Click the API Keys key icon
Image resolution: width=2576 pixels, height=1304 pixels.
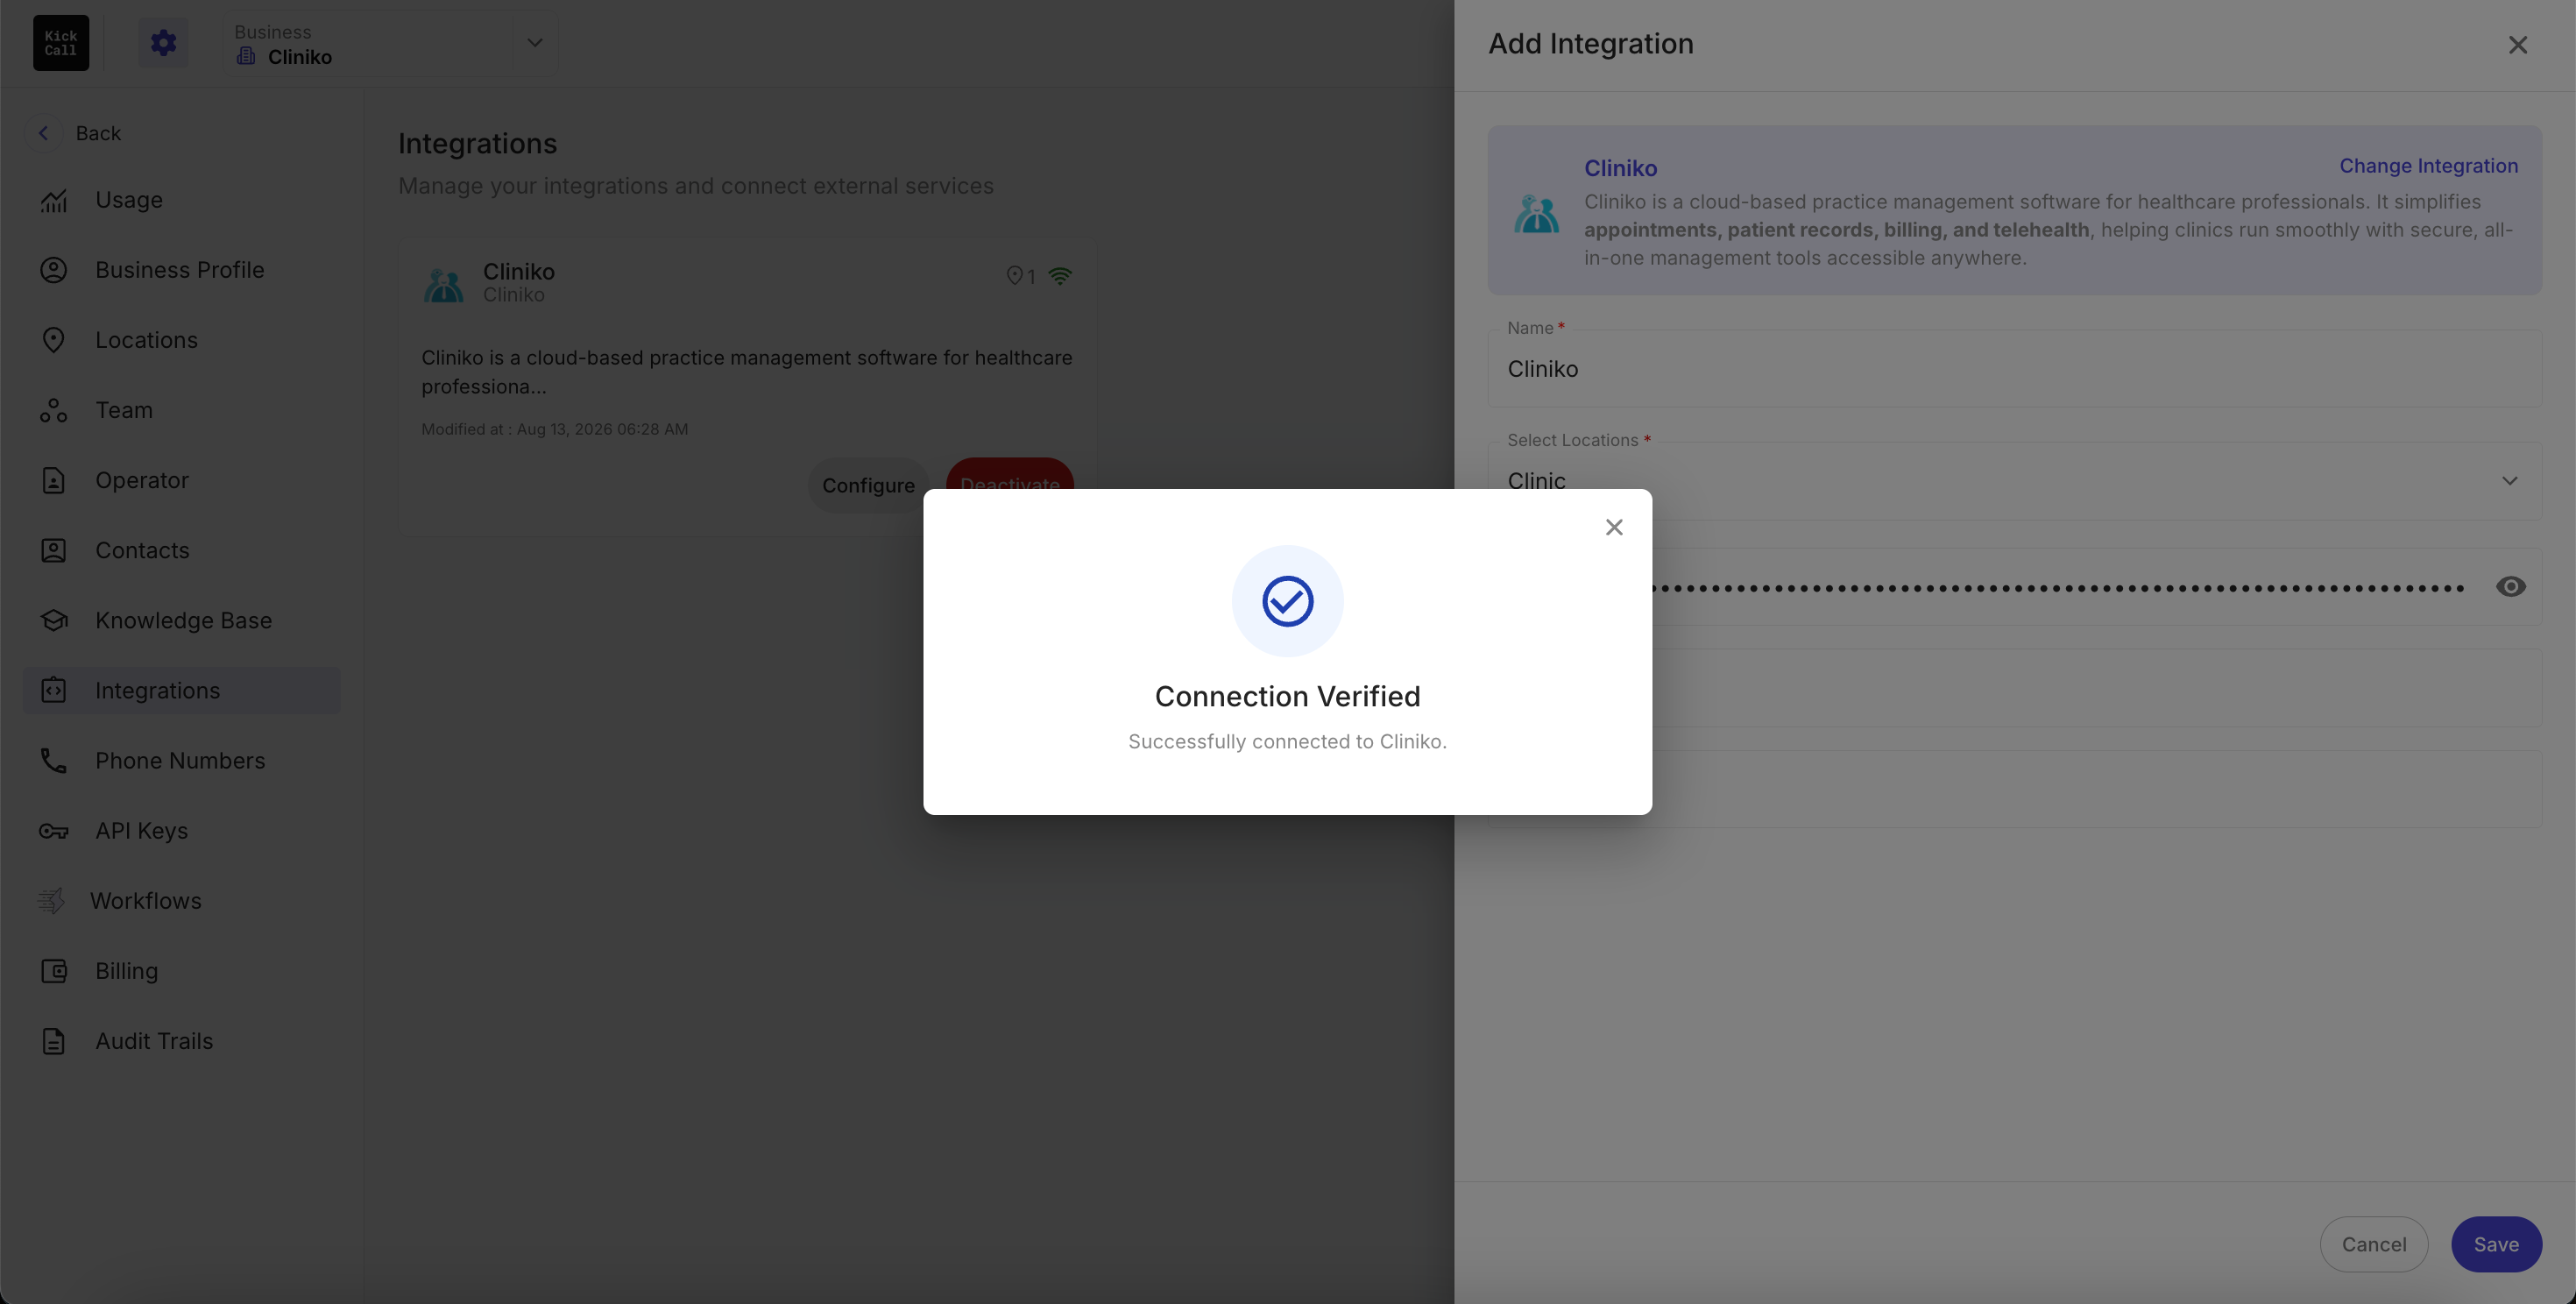click(54, 831)
